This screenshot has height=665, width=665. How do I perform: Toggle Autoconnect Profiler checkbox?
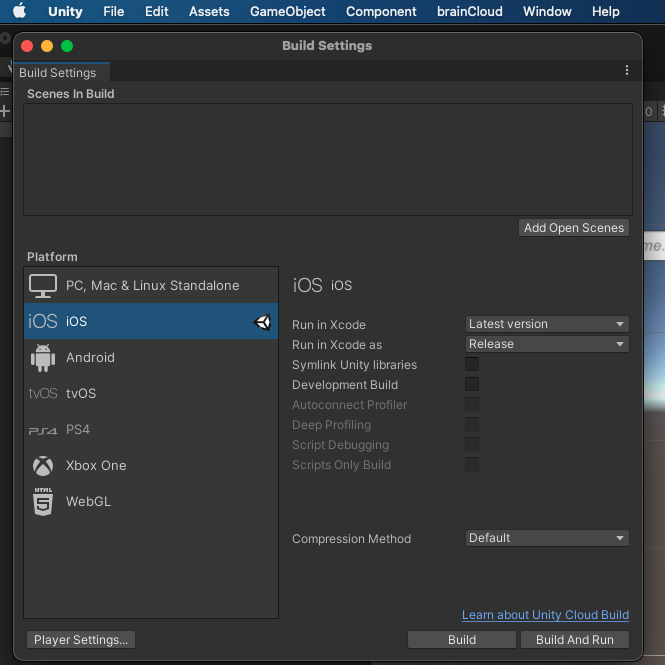coord(472,404)
